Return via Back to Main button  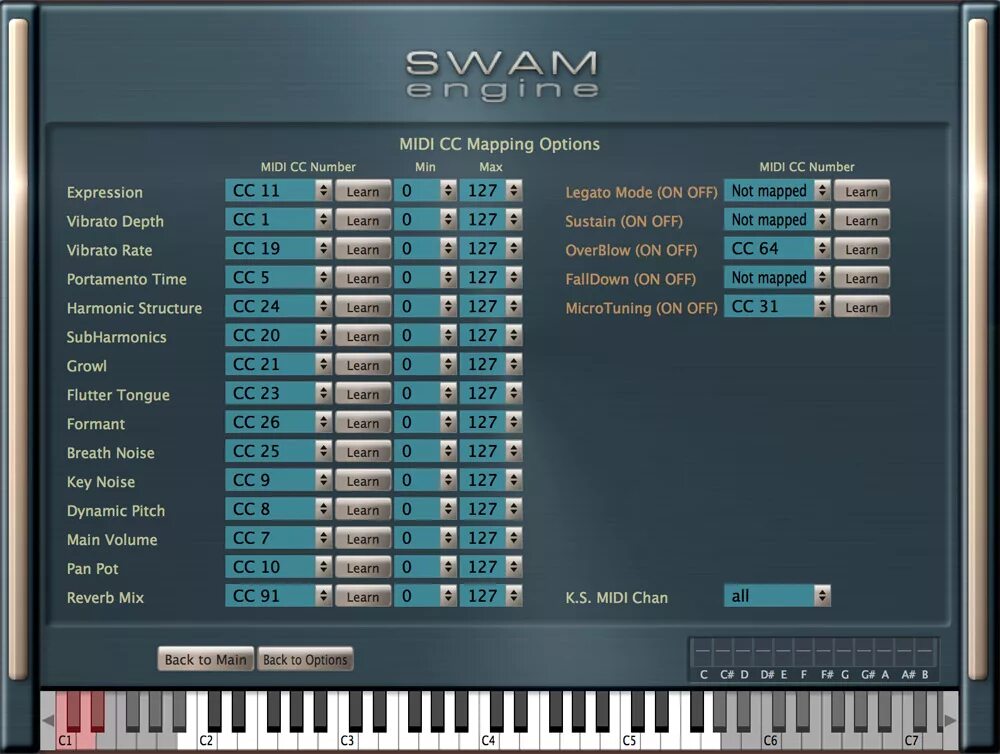(205, 659)
